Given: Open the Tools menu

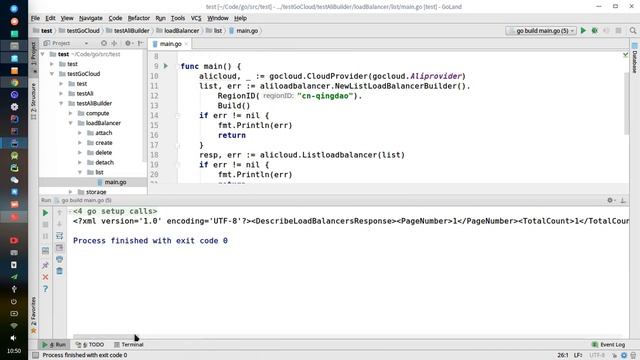Looking at the screenshot, I should pos(178,18).
